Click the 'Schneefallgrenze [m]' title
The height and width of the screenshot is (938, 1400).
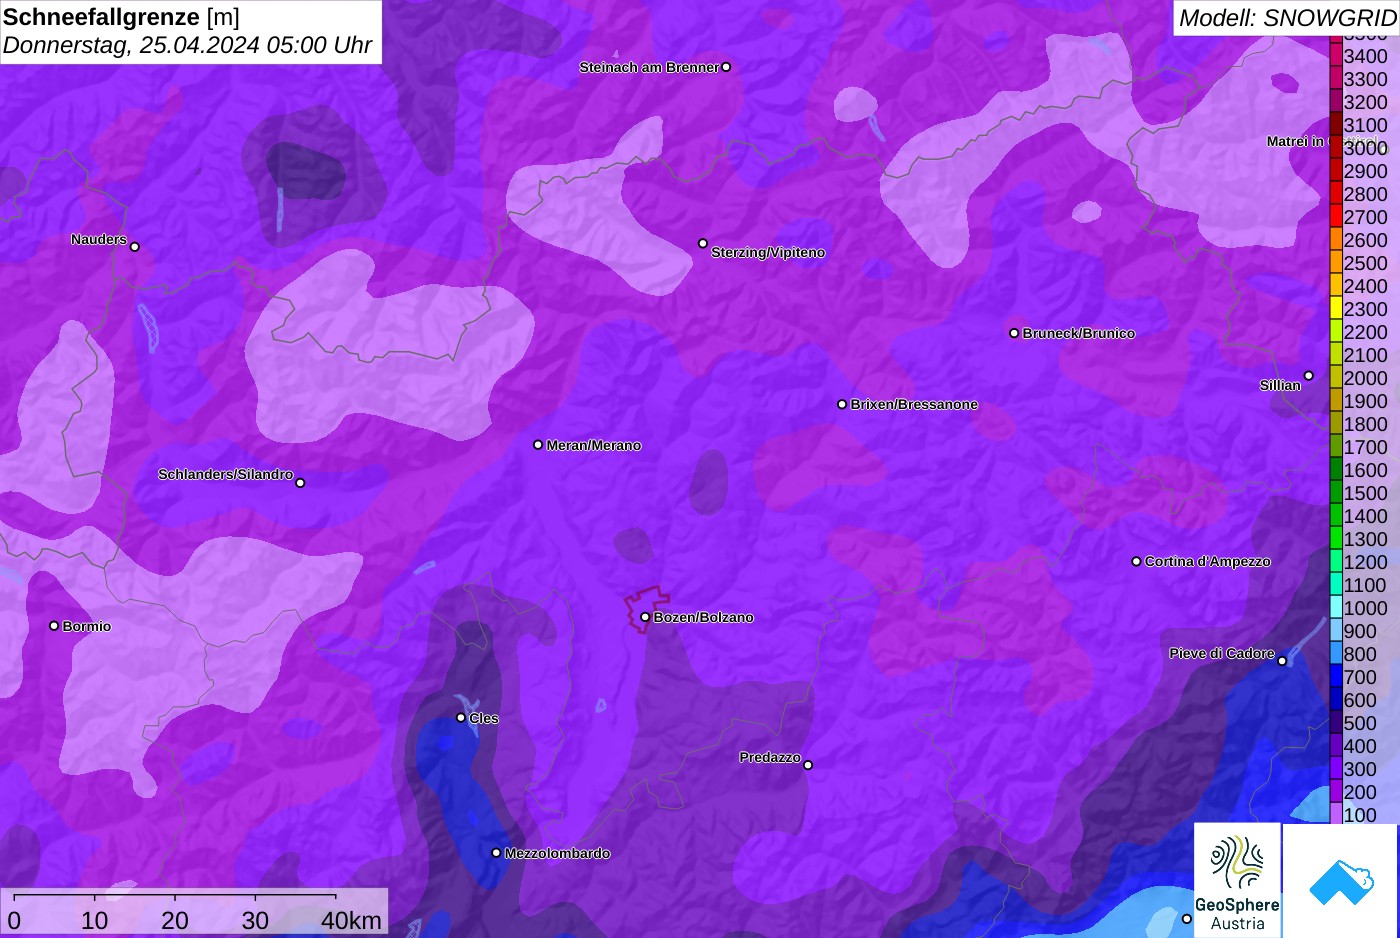coord(121,17)
